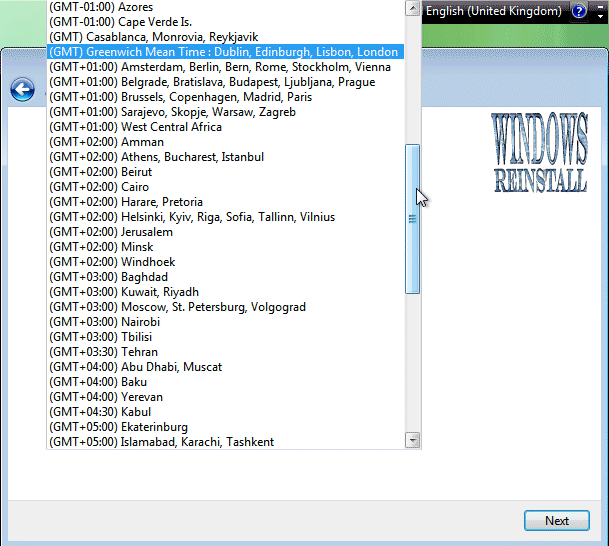Choose Islamabad, Karachi, Tashkent time zone
The width and height of the screenshot is (609, 546).
(161, 442)
